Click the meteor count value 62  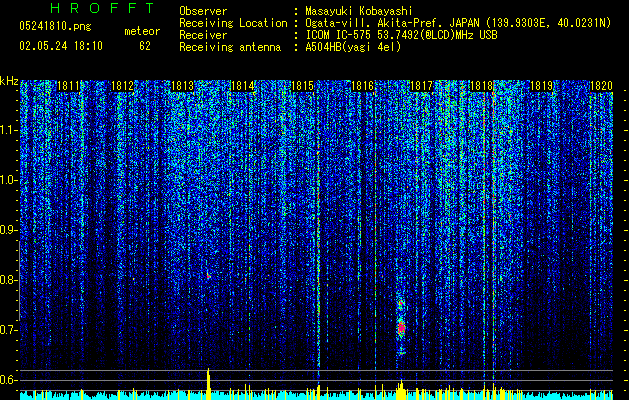point(145,46)
